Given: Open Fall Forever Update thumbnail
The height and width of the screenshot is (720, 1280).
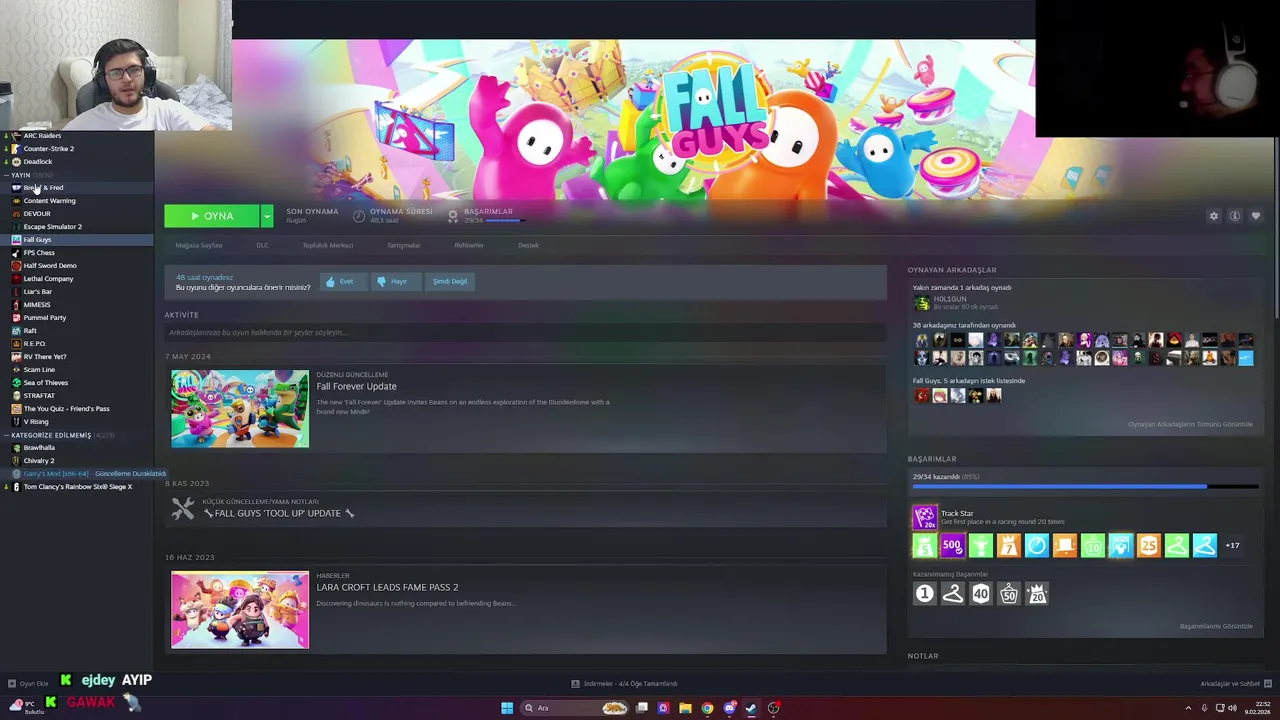Looking at the screenshot, I should (x=240, y=408).
